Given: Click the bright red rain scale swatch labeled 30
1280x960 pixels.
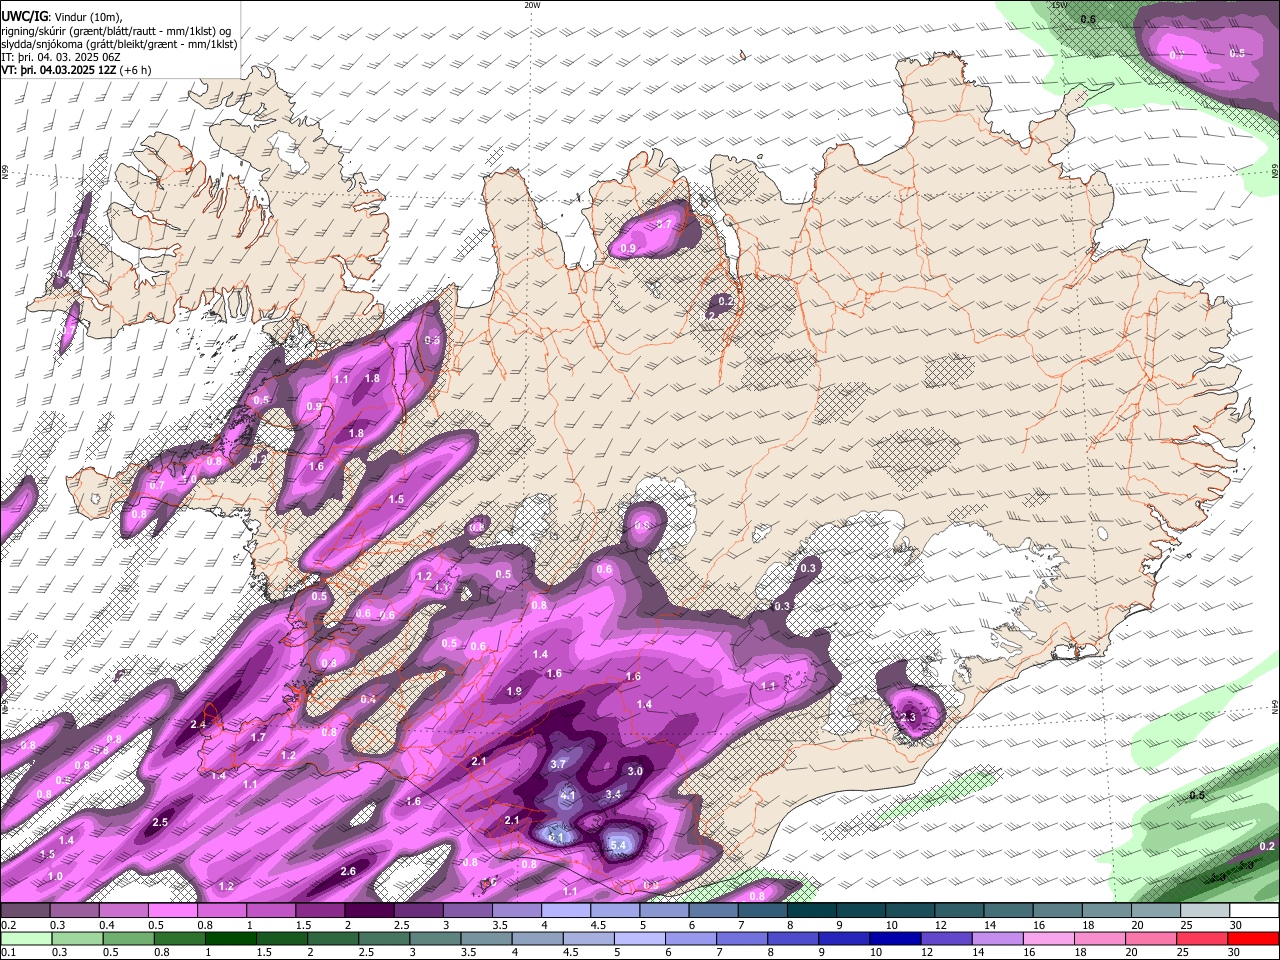Looking at the screenshot, I should pos(1255,939).
